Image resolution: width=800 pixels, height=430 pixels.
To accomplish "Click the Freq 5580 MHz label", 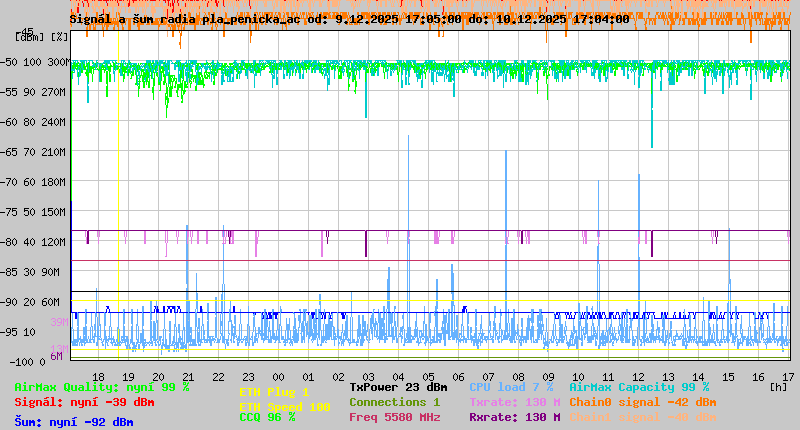I will tap(394, 417).
